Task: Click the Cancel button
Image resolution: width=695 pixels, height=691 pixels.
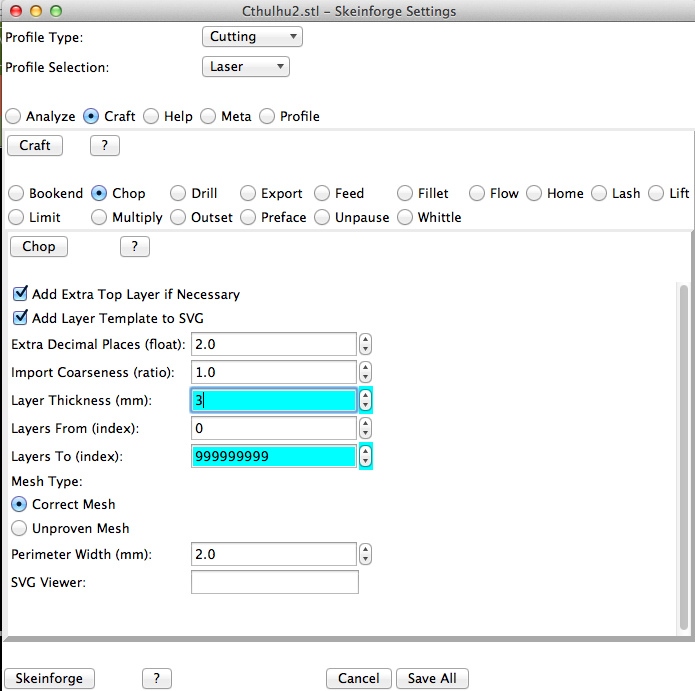Action: coord(359,679)
